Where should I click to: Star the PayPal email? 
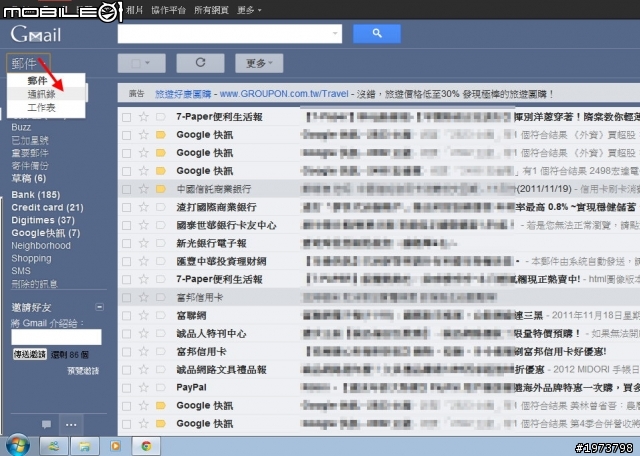pyautogui.click(x=143, y=387)
